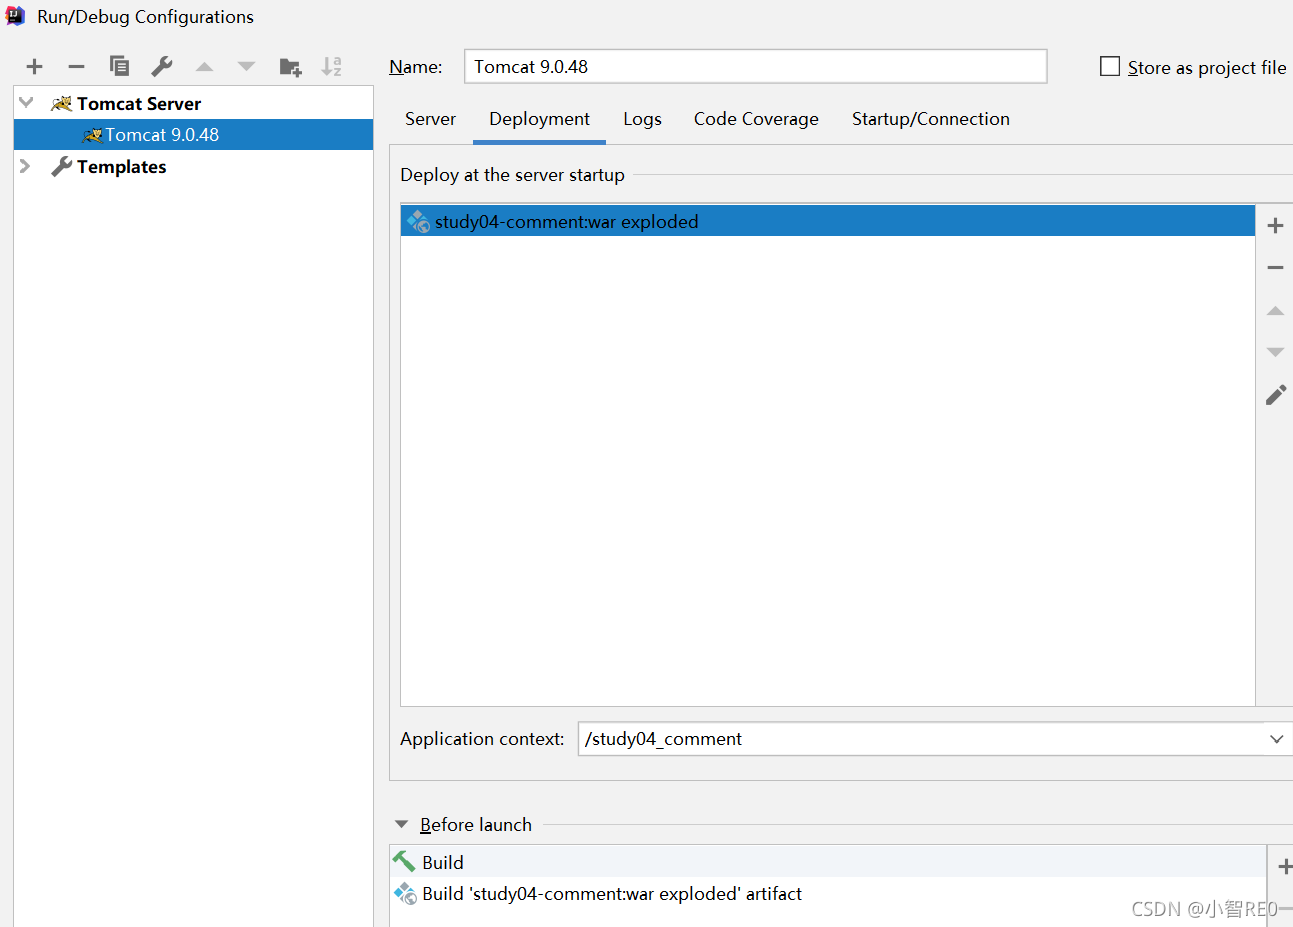Collapse the Tomcat Server tree node
Screen dimensions: 1293x927
pos(27,103)
